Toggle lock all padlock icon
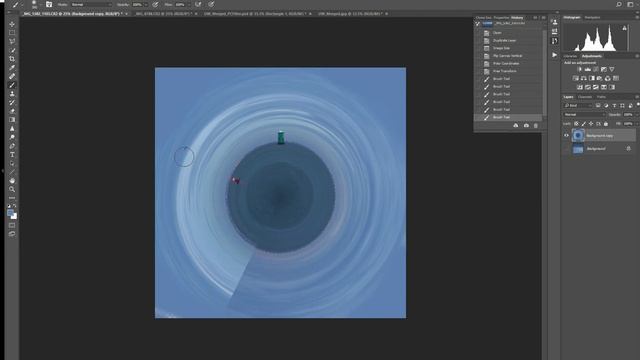Screen dimensions: 640x360 click(606, 124)
